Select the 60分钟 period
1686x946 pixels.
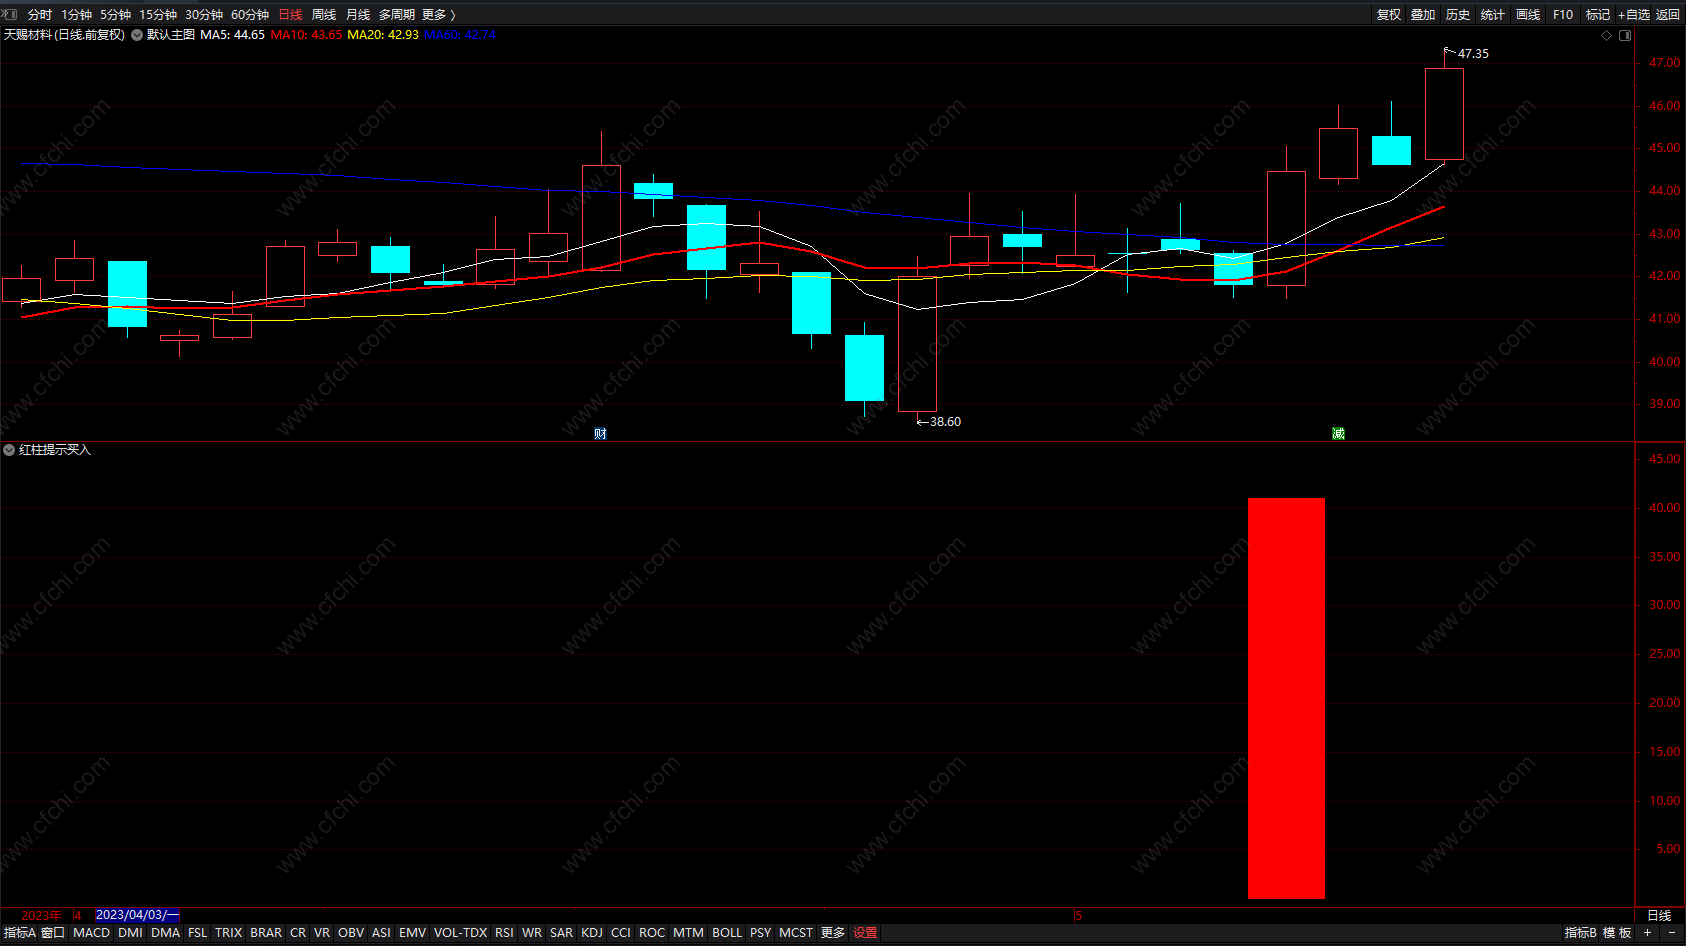pyautogui.click(x=250, y=15)
